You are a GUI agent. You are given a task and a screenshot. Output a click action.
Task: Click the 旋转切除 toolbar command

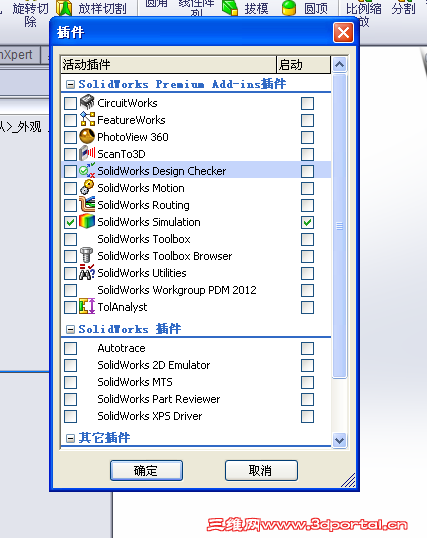[30, 14]
